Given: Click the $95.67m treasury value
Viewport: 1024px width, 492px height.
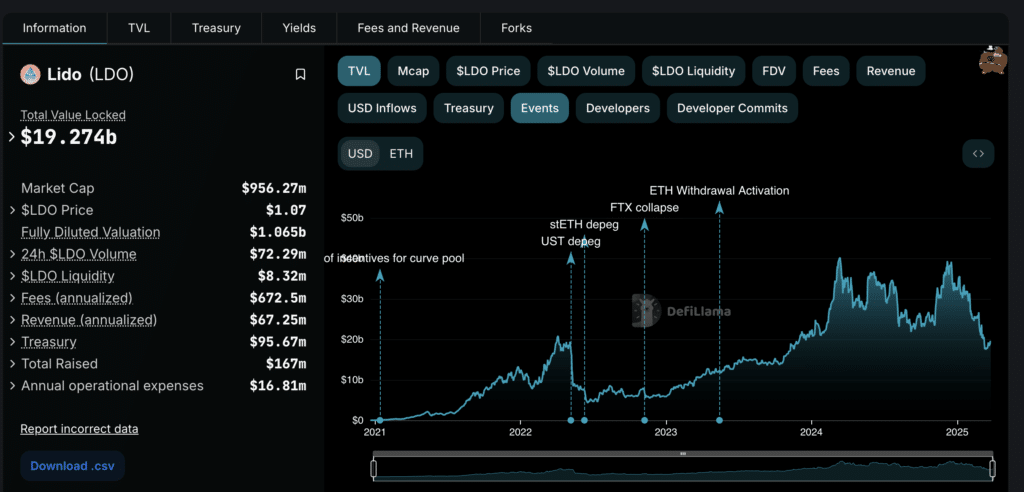Looking at the screenshot, I should point(278,342).
